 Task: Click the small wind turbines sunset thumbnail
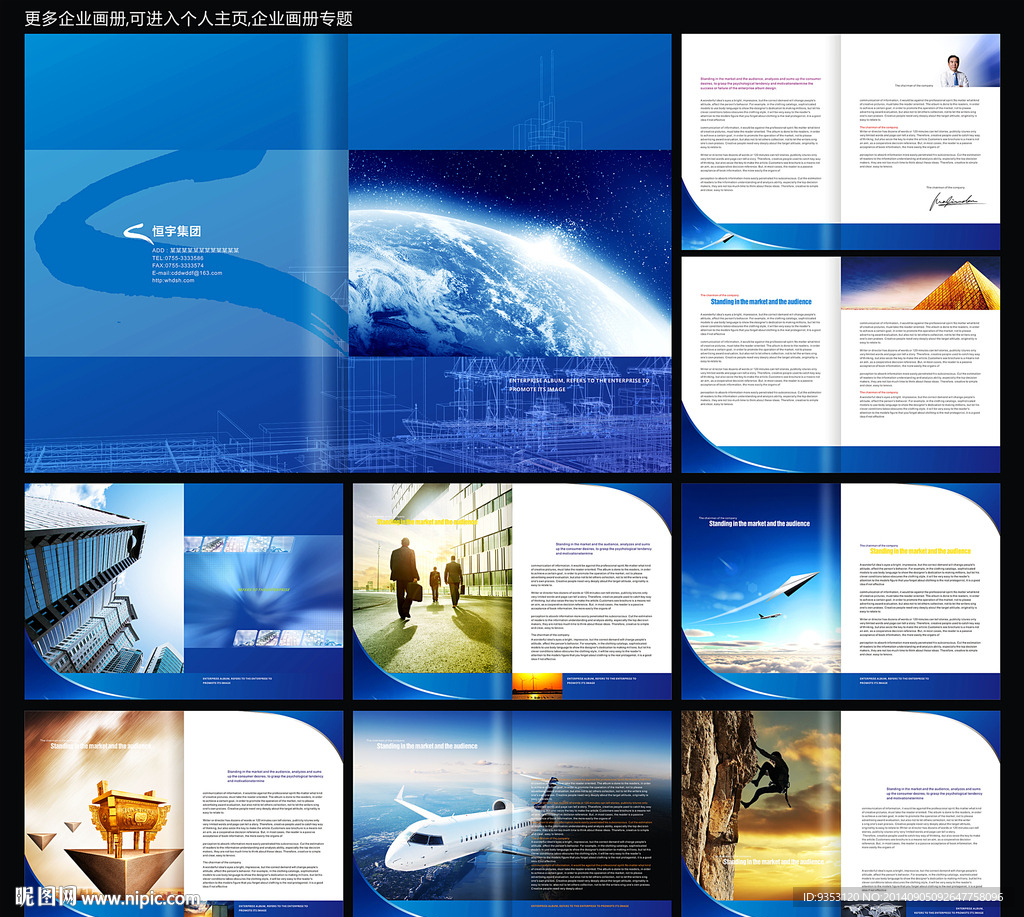pos(537,686)
